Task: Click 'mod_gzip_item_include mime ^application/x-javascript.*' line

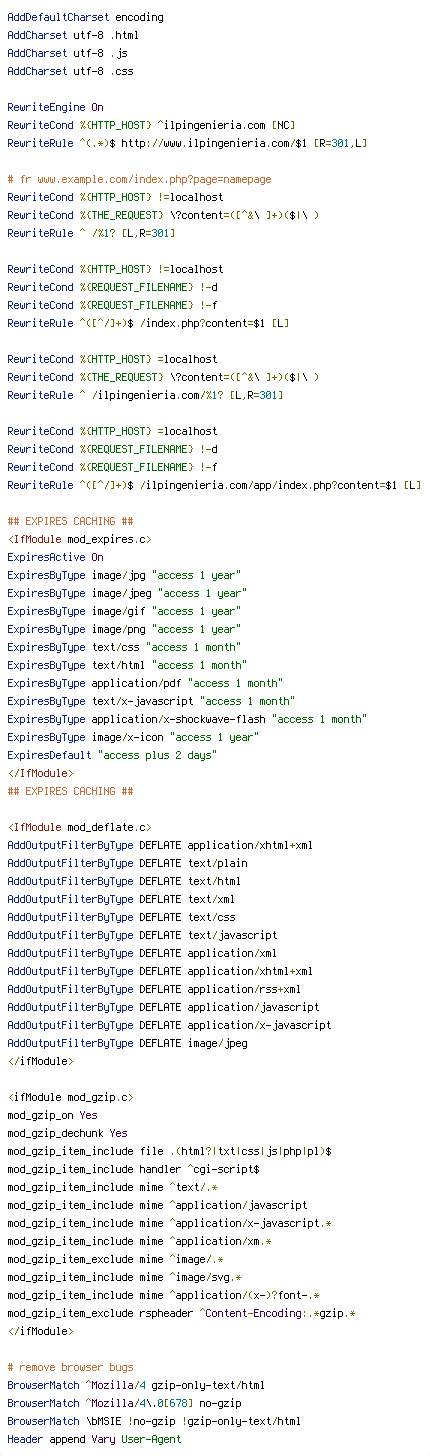Action: [x=169, y=1223]
